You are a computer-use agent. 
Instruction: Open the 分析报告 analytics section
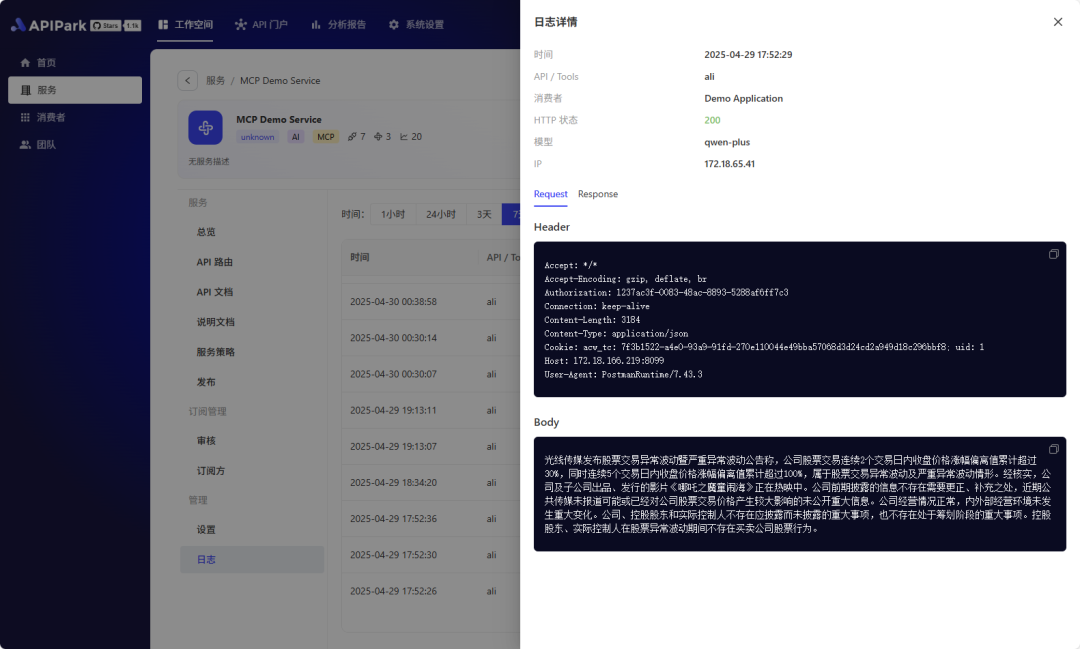coord(348,24)
